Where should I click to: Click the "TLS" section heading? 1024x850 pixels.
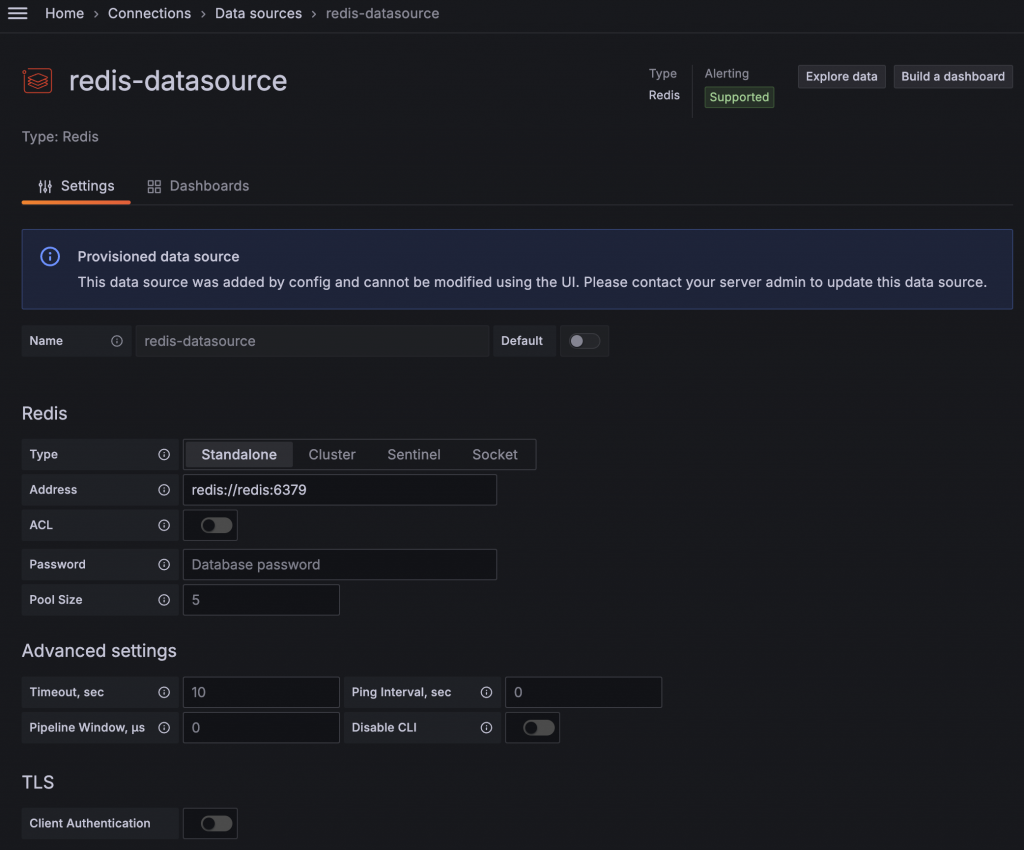pyautogui.click(x=38, y=782)
